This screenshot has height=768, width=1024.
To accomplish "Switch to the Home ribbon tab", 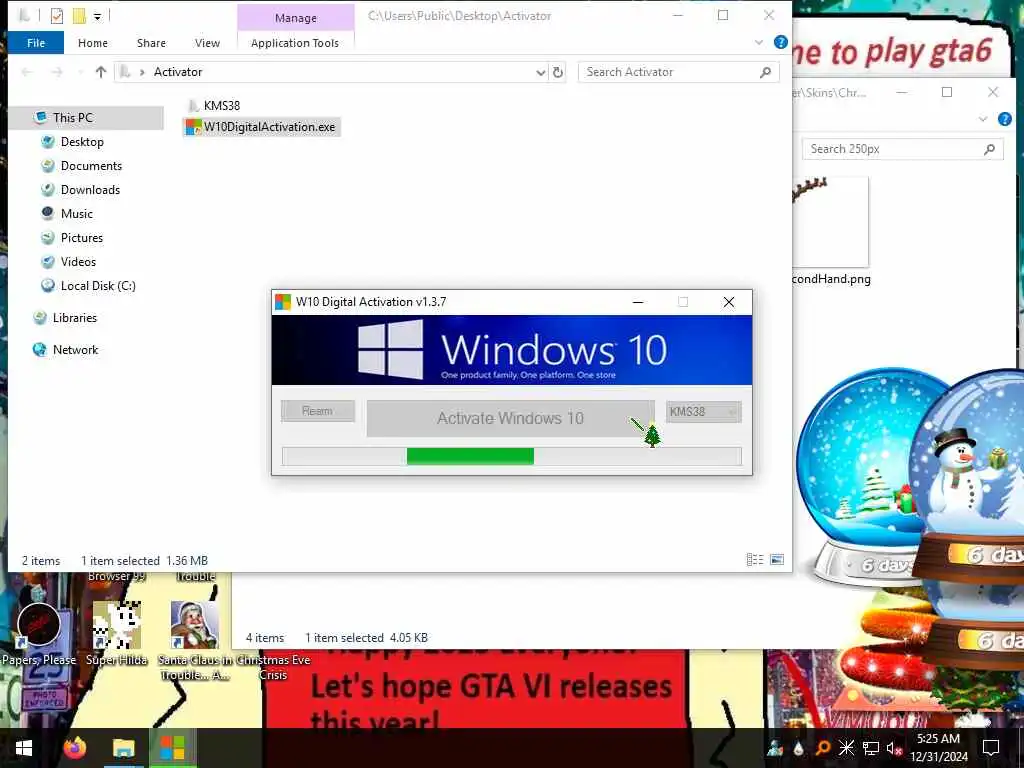I will 93,43.
